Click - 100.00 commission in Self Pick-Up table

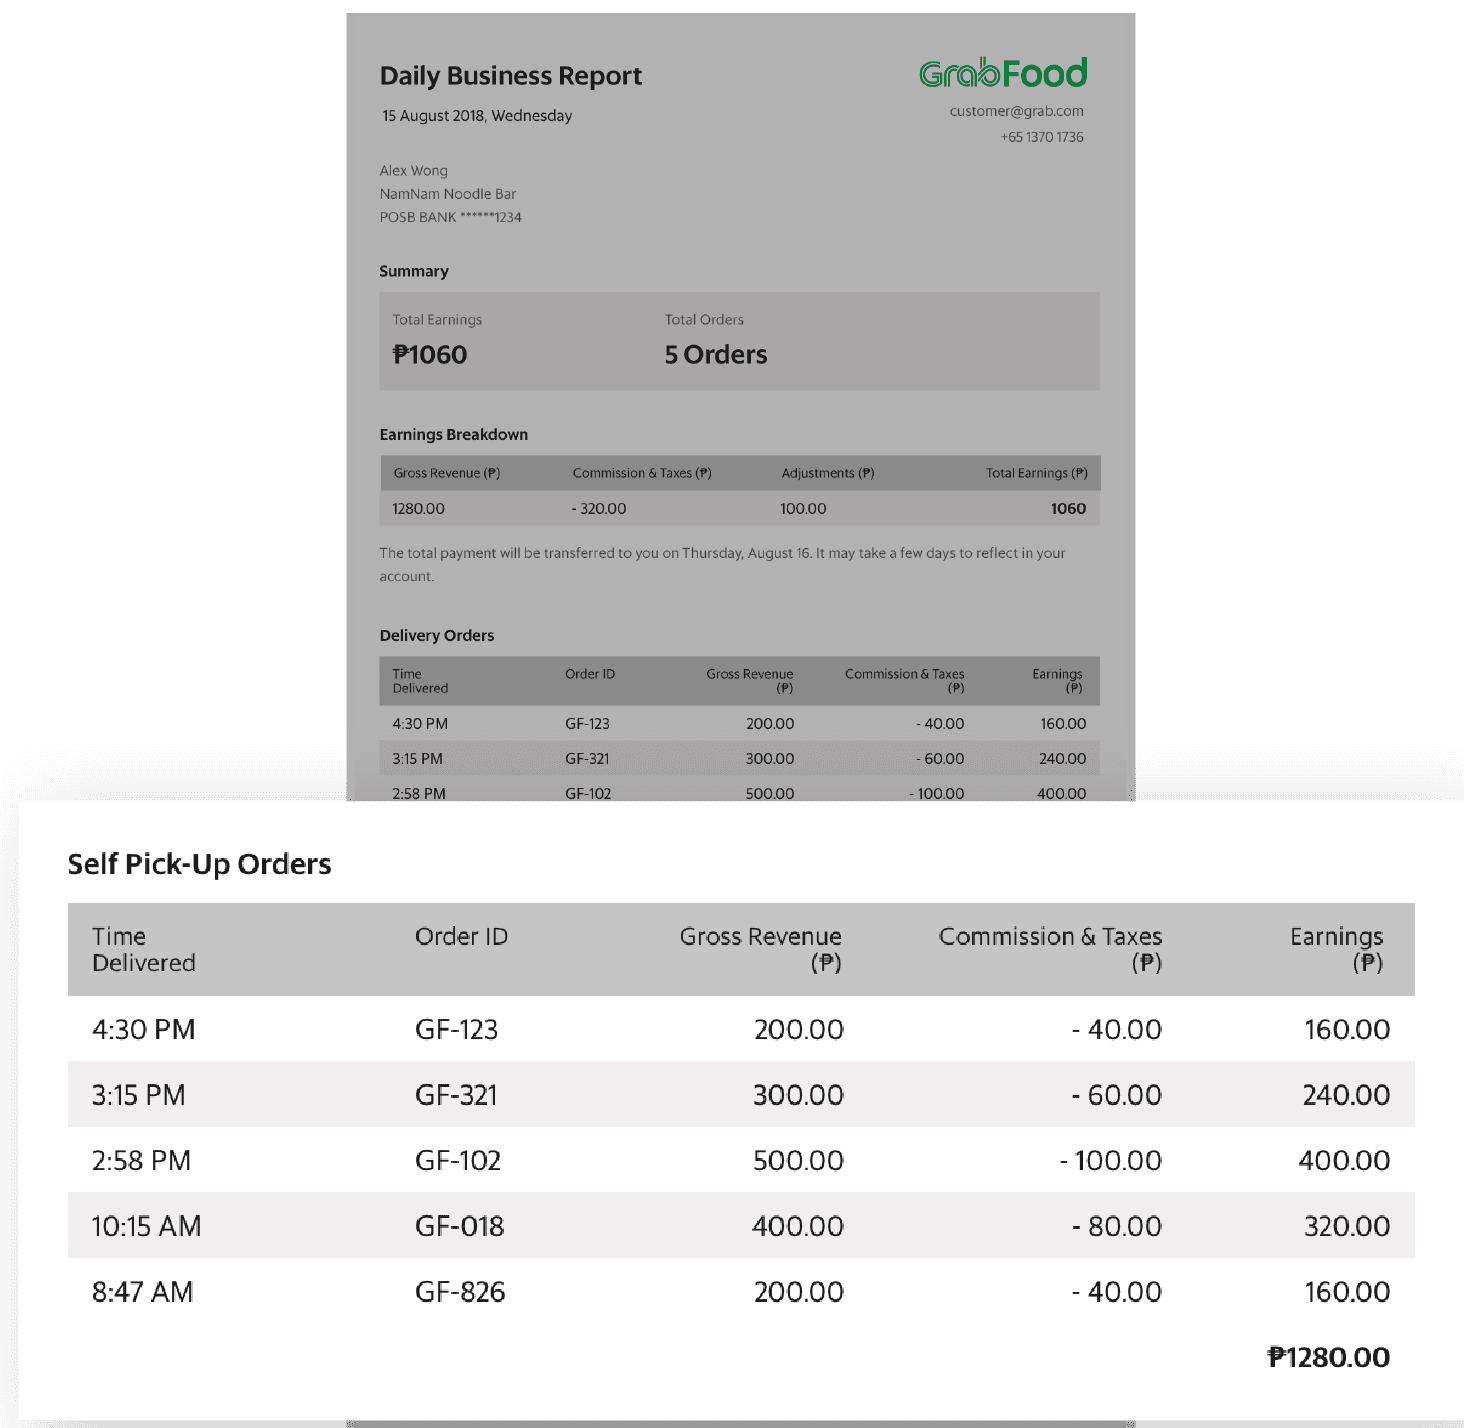coord(1110,1161)
